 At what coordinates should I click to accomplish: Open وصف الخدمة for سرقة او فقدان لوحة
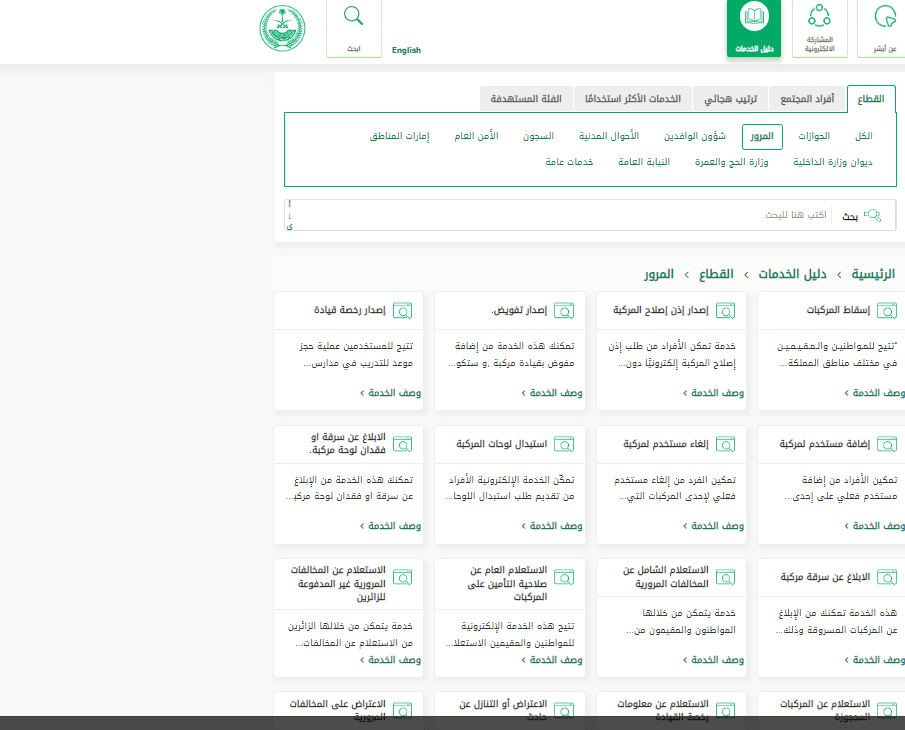pos(390,526)
